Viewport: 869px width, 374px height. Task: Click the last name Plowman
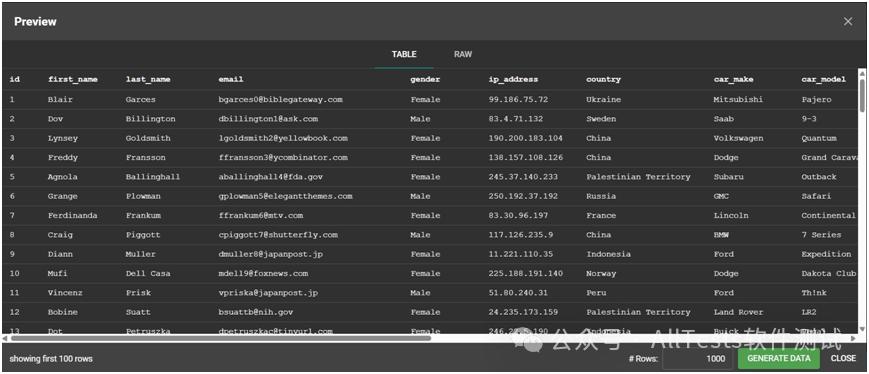[x=143, y=197]
